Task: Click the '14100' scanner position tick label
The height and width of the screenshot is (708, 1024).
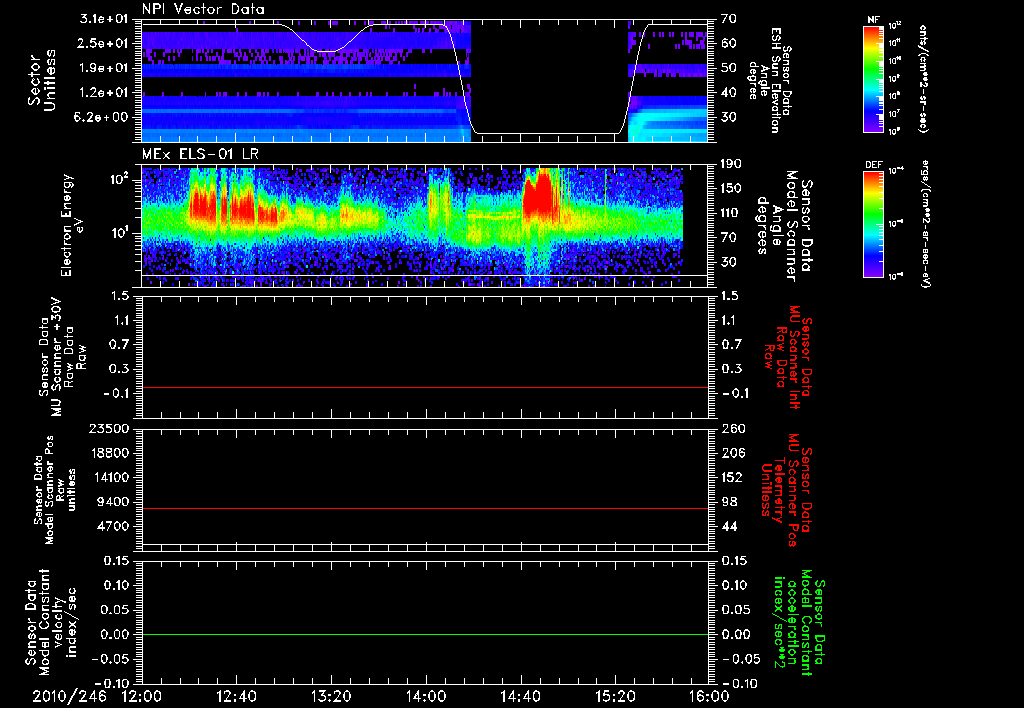Action: click(x=109, y=477)
